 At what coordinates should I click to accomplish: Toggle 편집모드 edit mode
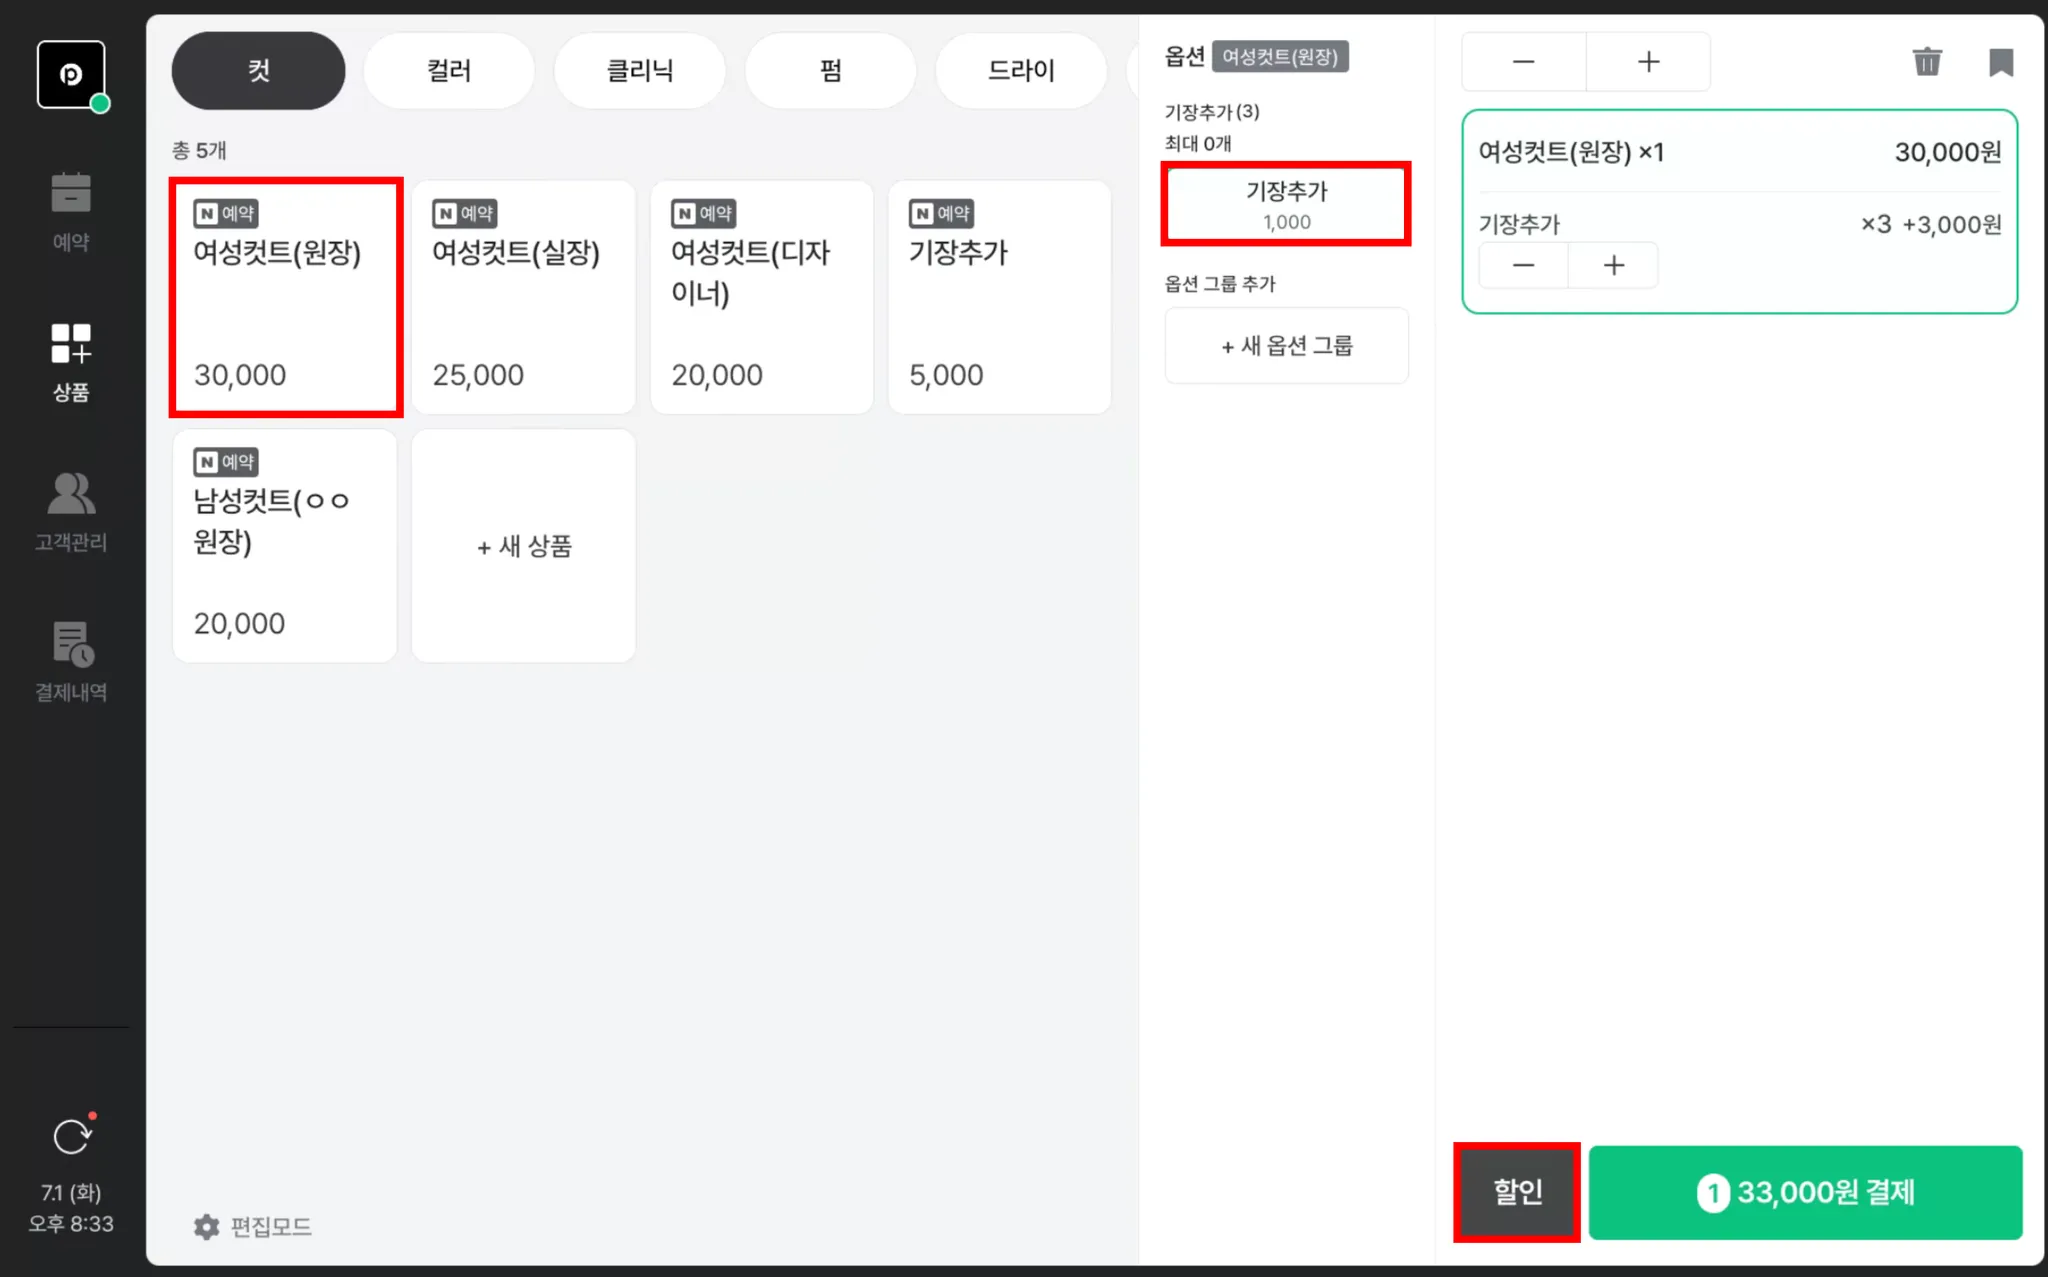pyautogui.click(x=253, y=1226)
